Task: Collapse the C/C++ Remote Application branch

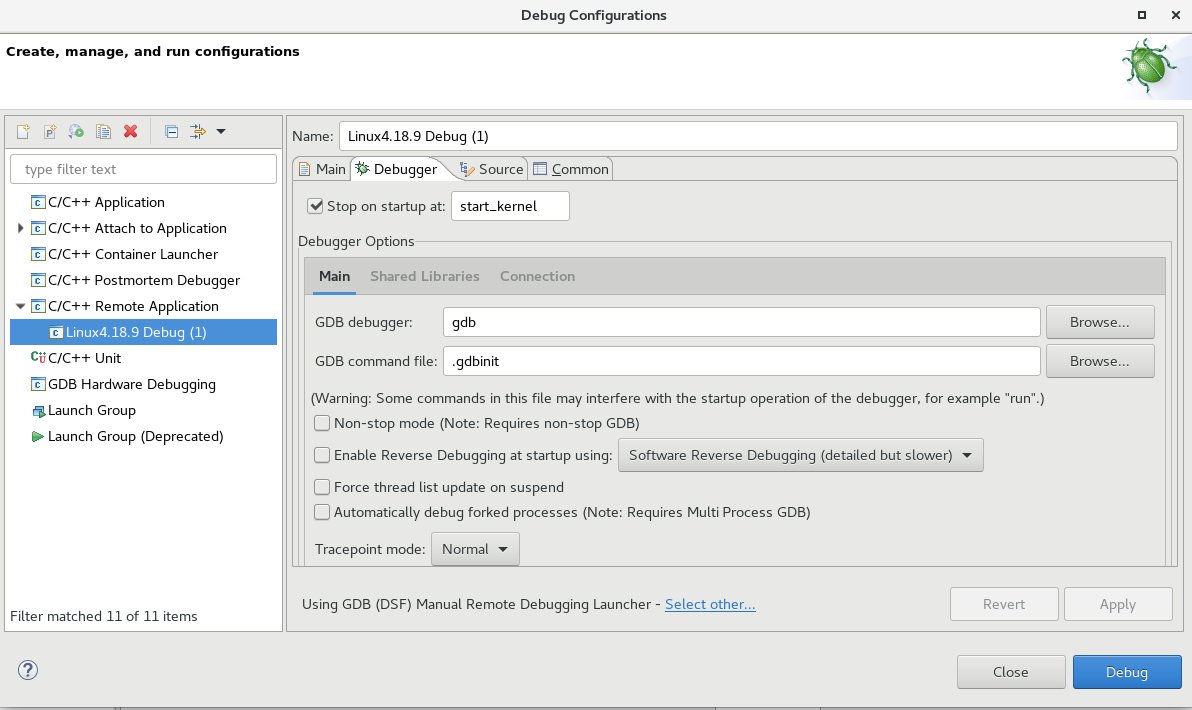Action: pos(20,306)
